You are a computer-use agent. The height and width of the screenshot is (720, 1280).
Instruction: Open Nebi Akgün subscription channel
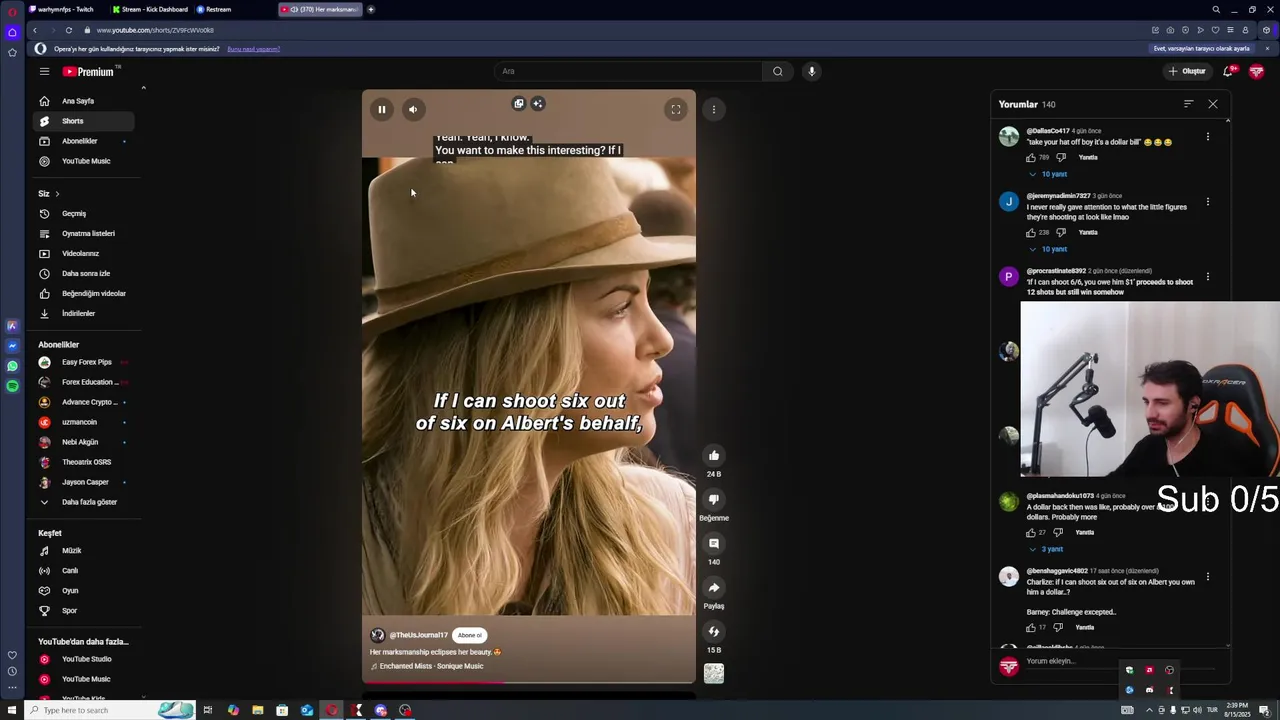click(83, 442)
